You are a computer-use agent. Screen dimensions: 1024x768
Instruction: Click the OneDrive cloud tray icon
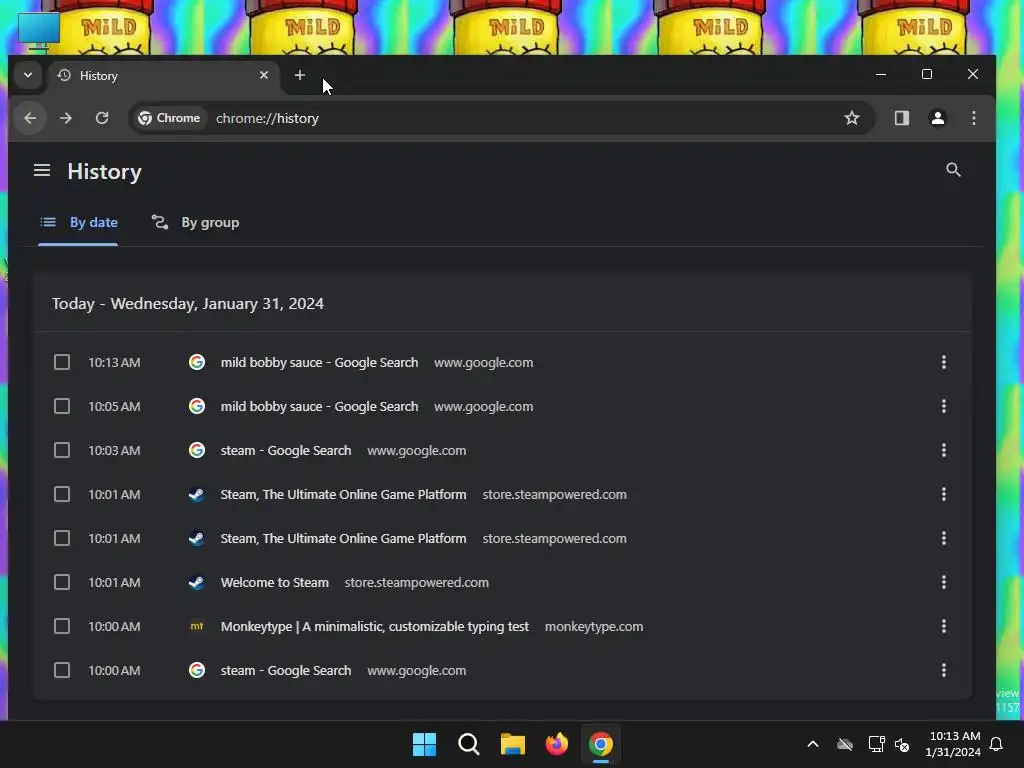[x=845, y=744]
